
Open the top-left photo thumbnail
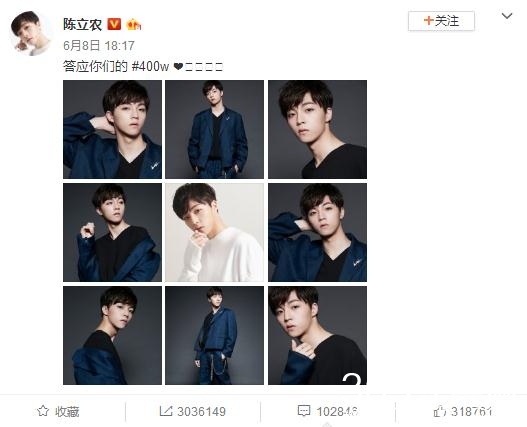coord(112,129)
